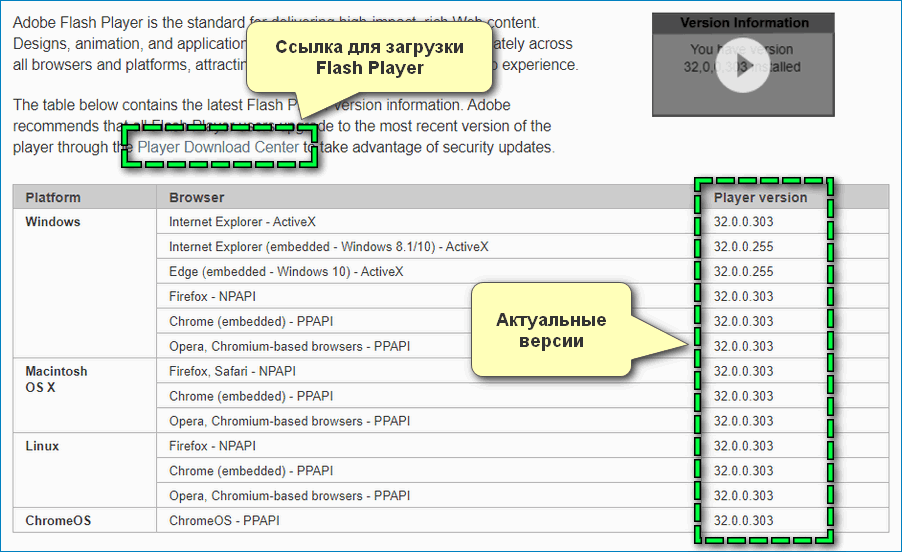Click version 32.0.0.255 for Internet Explorer embedded
This screenshot has height=552, width=902.
point(743,247)
